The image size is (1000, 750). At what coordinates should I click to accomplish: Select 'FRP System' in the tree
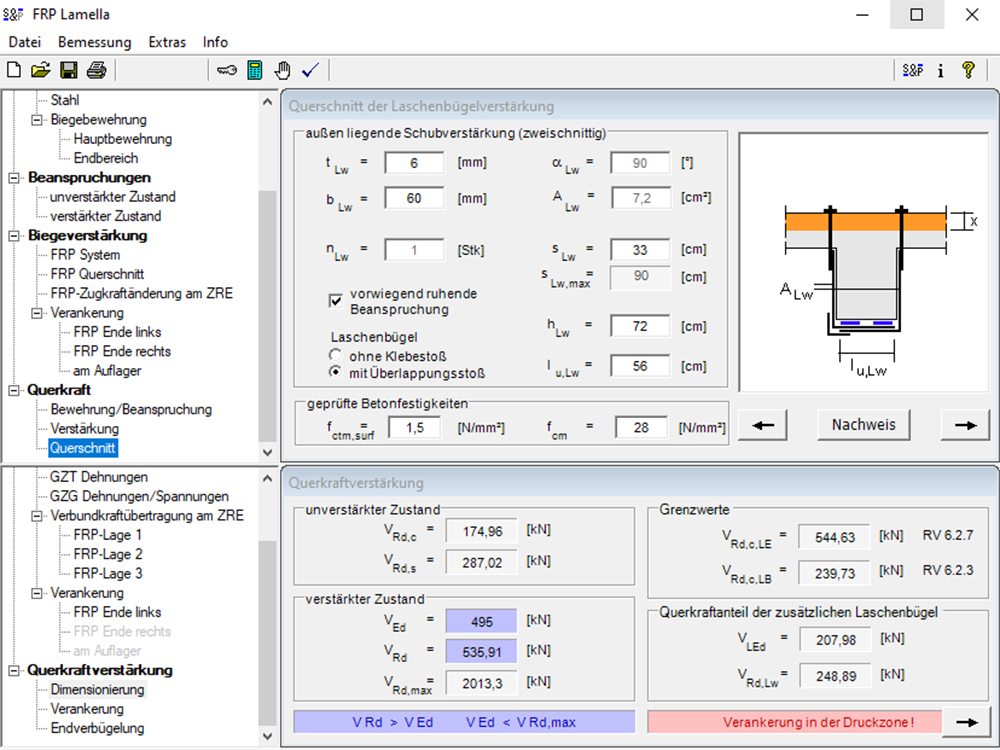point(85,255)
